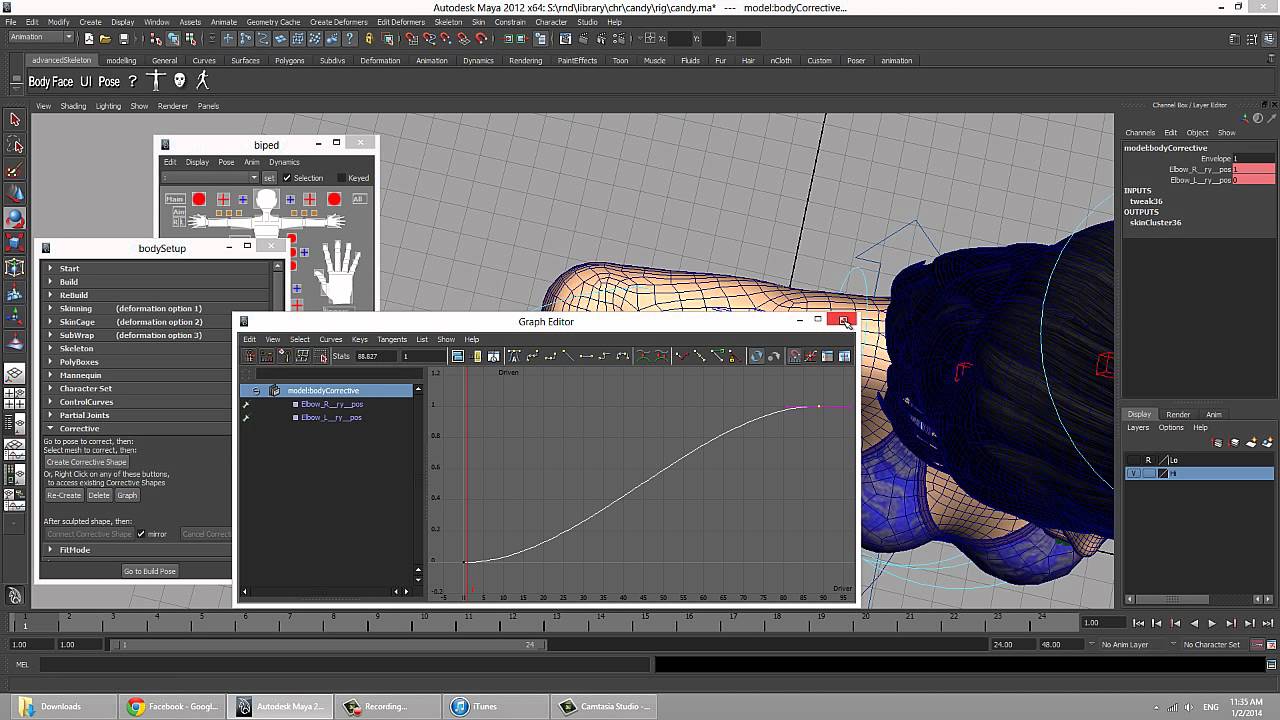This screenshot has width=1280, height=720.
Task: Collapse model:bodyCorrective node in Graph Editor outliner
Action: (x=257, y=391)
